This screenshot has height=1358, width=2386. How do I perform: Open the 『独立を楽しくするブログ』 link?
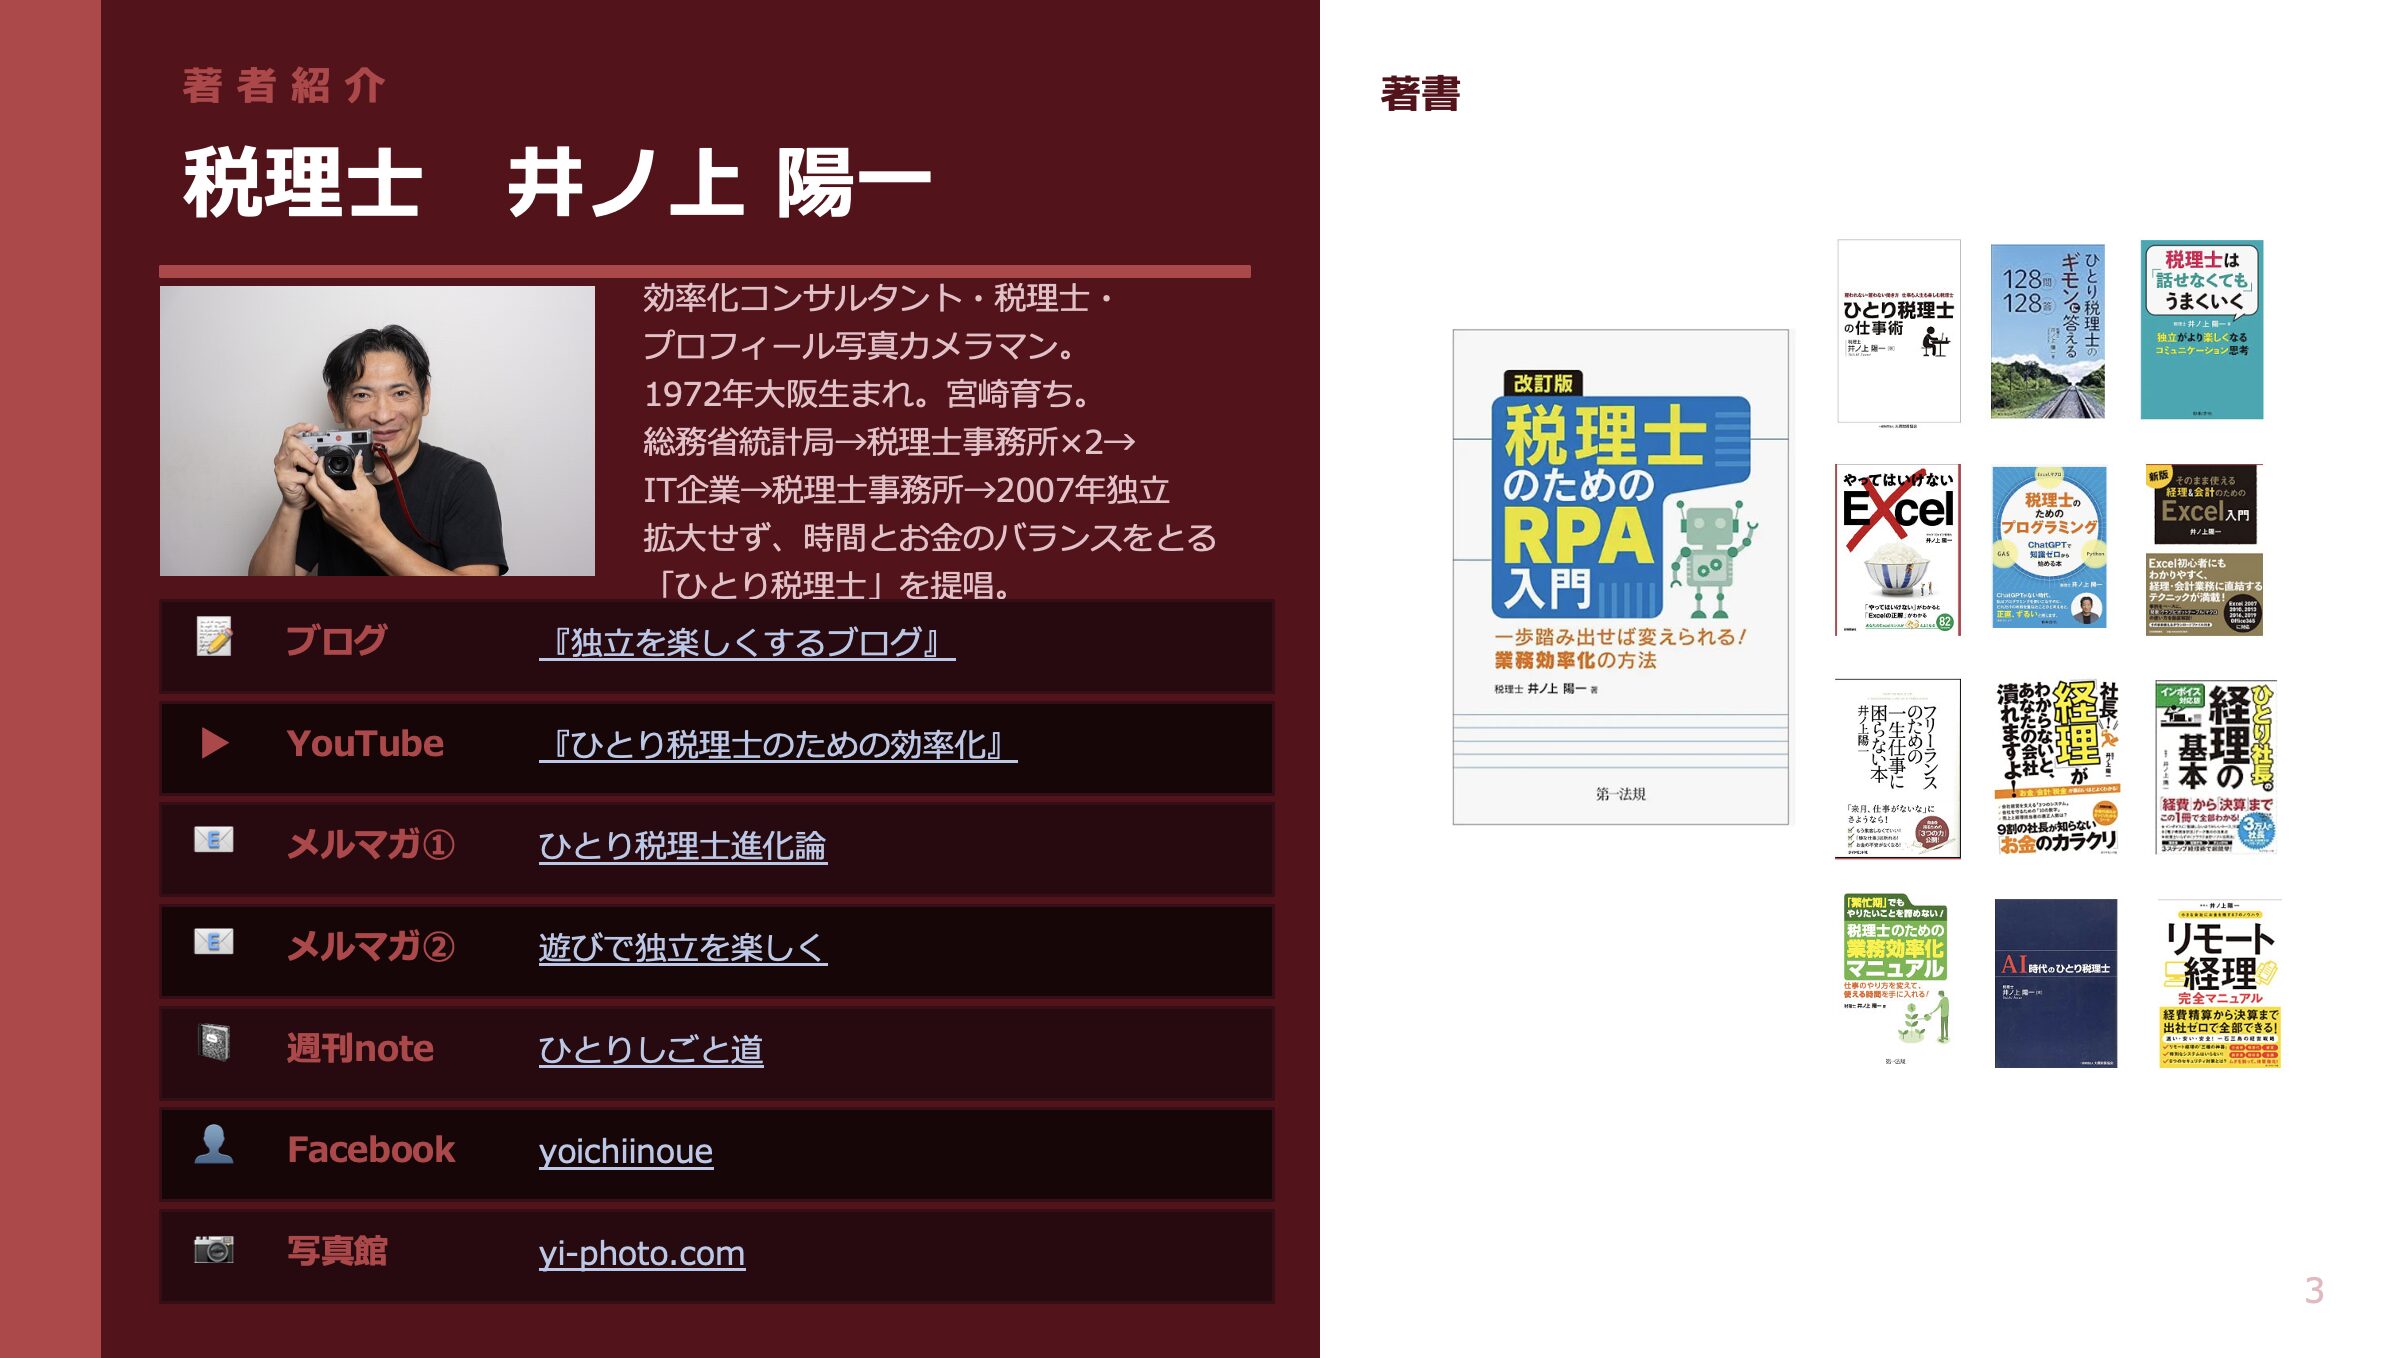(746, 643)
